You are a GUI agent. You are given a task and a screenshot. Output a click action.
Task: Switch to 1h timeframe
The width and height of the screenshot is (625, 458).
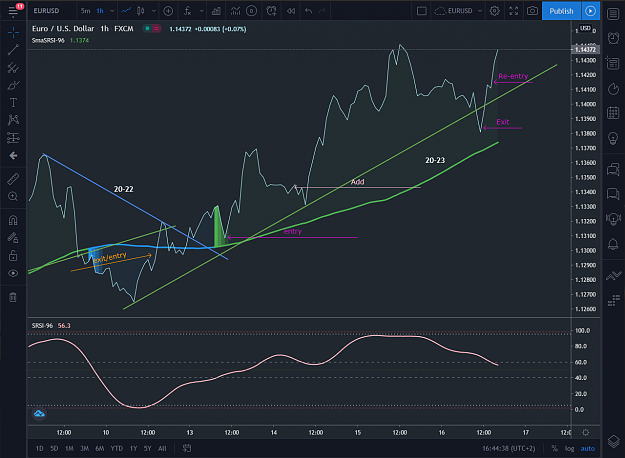point(100,11)
